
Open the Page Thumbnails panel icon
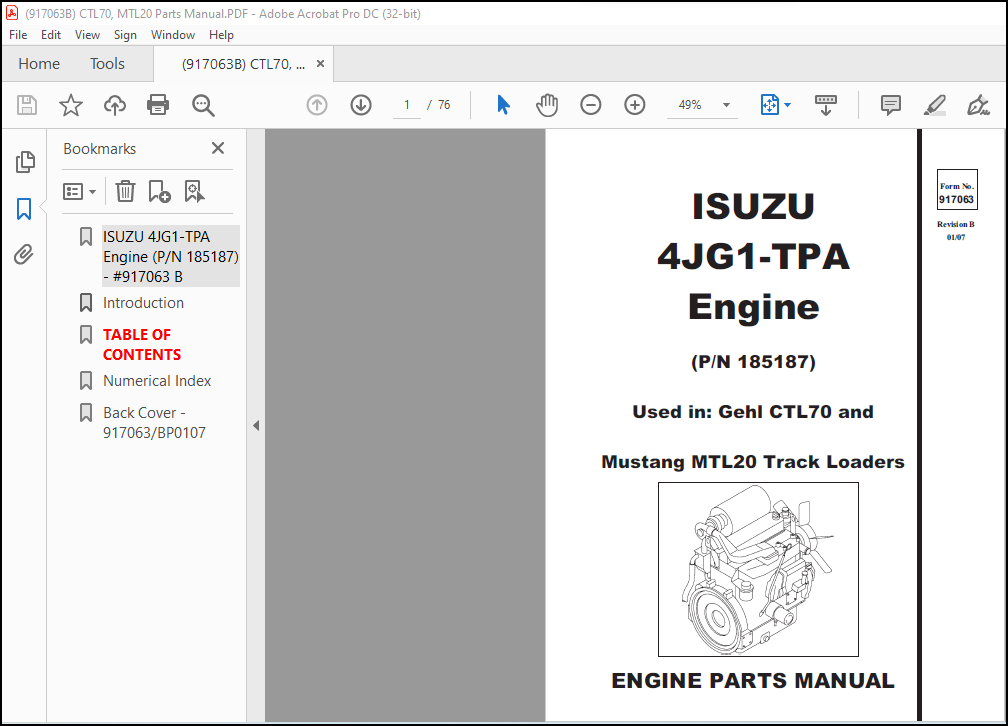click(24, 162)
